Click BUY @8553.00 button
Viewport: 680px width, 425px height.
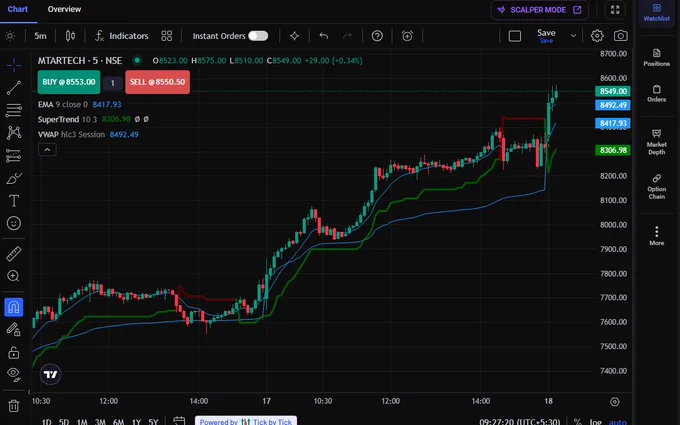coord(69,82)
